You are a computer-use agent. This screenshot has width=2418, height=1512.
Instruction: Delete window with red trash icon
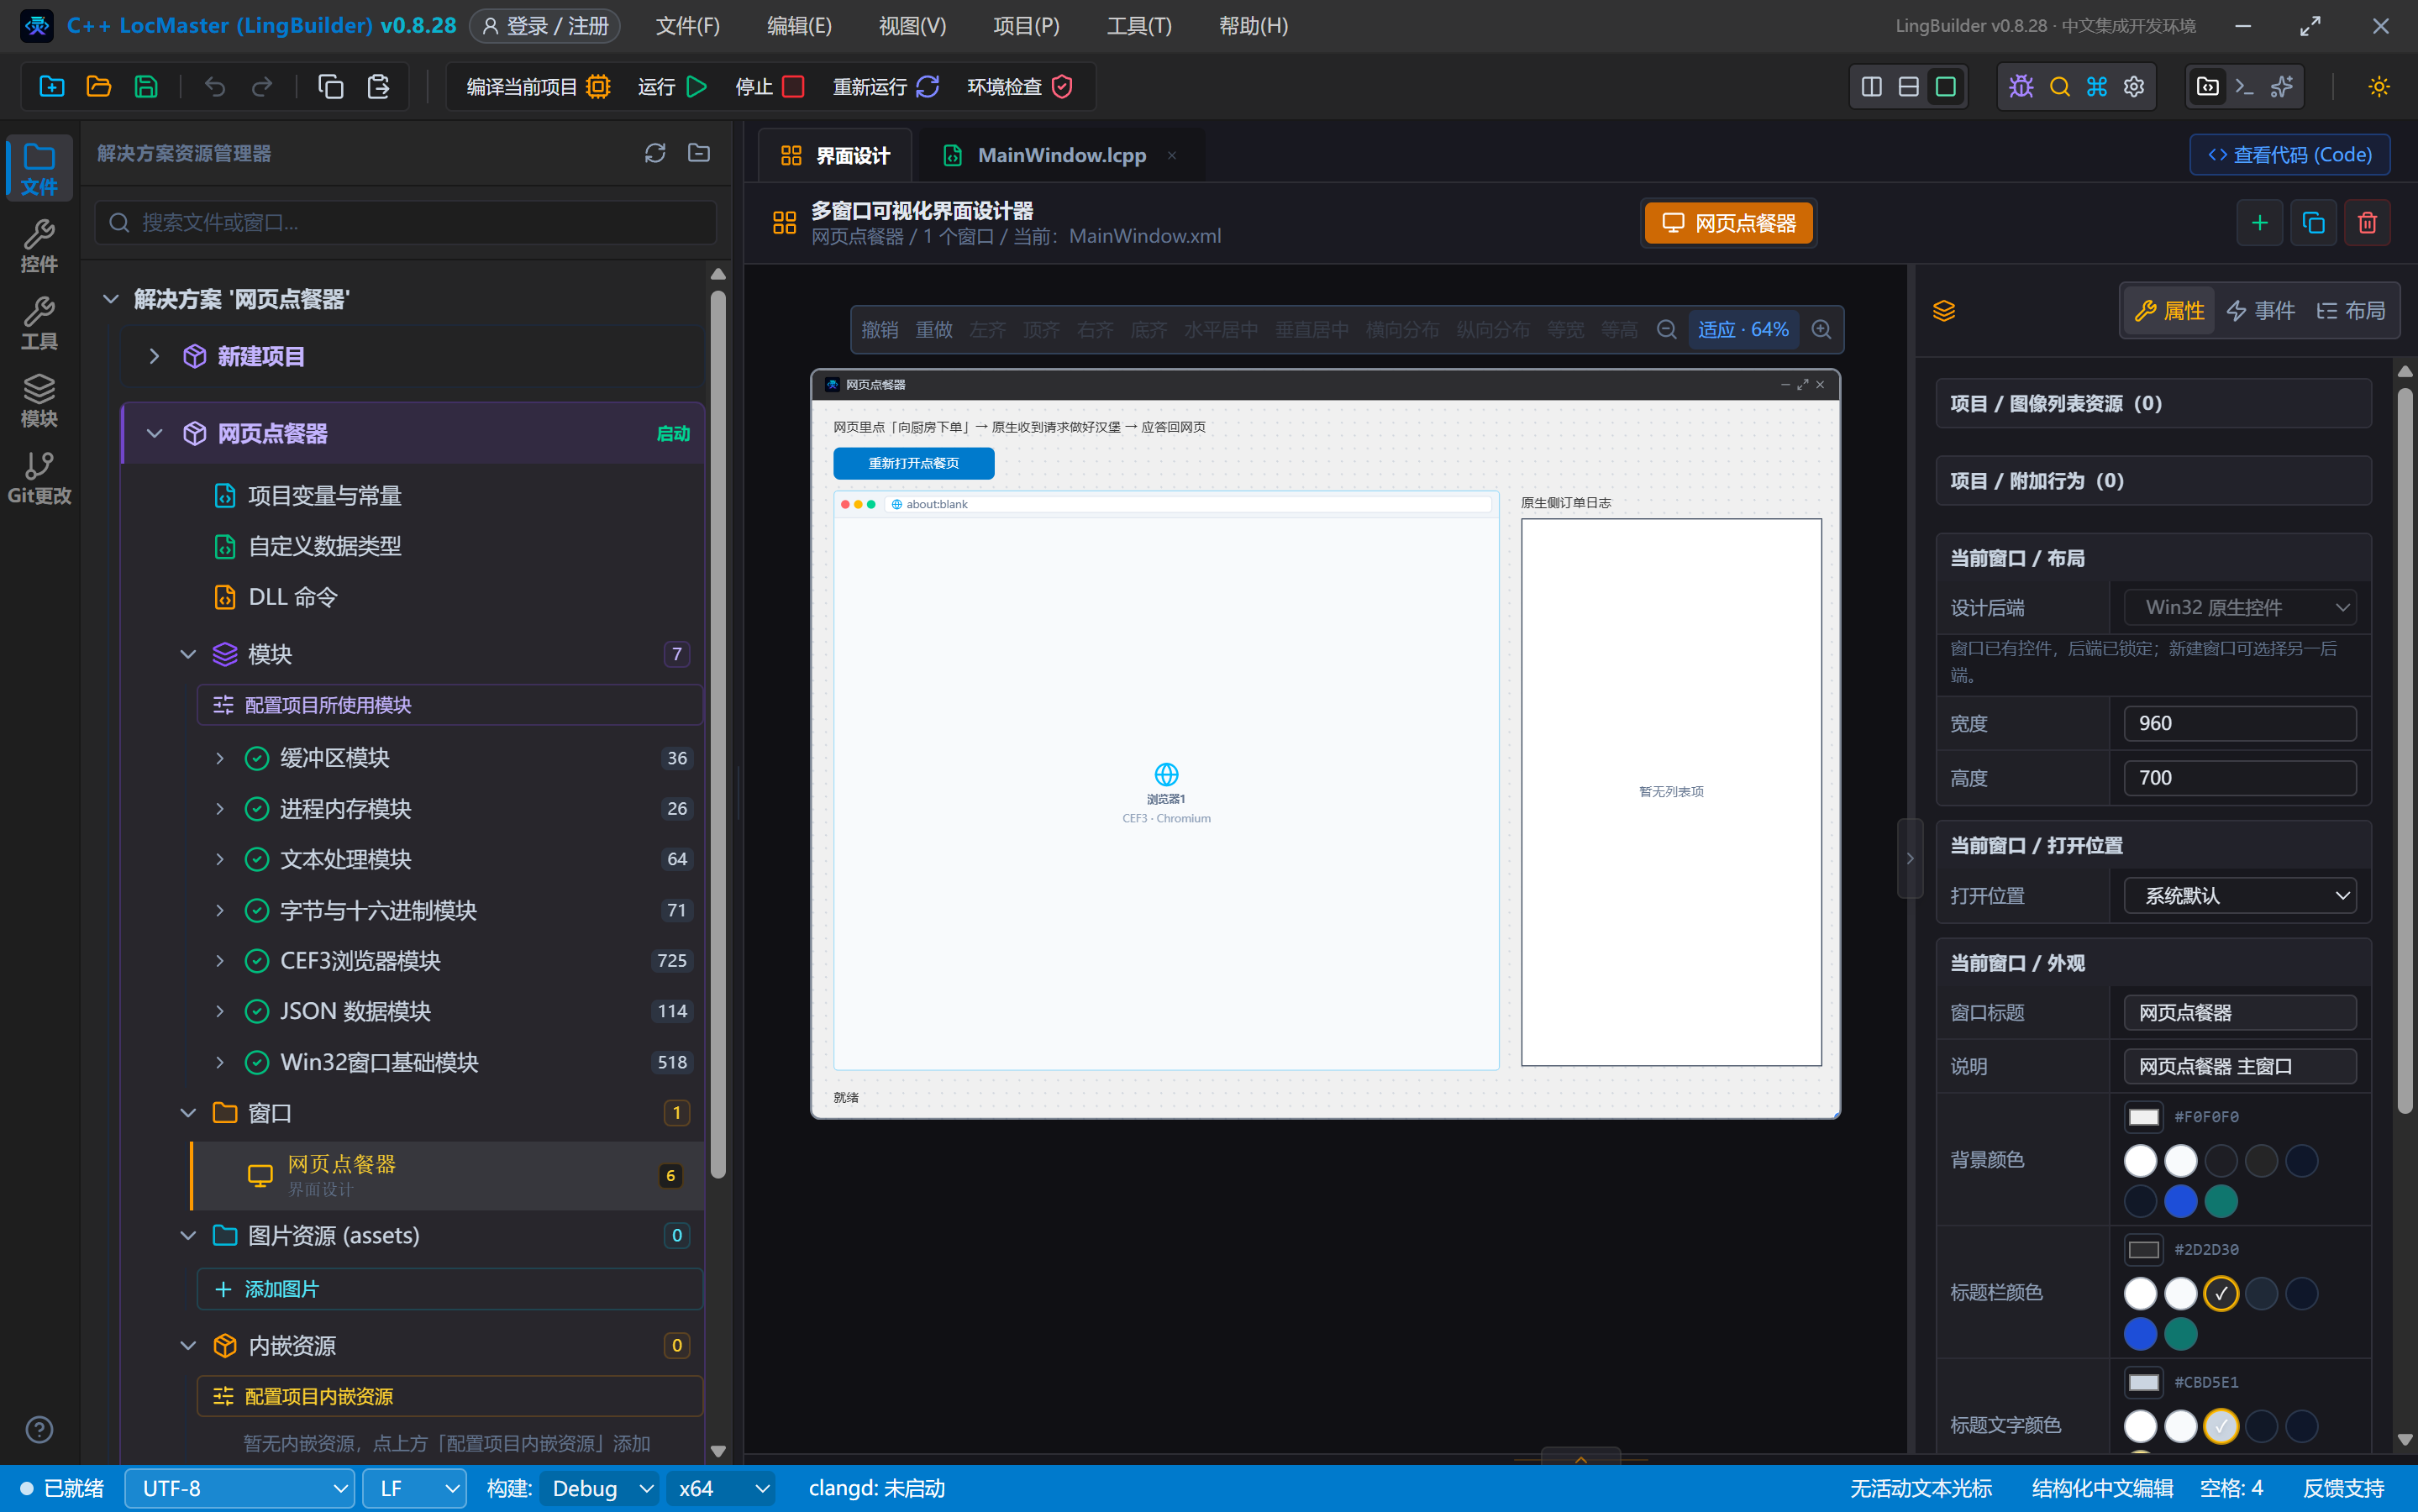[x=2367, y=223]
